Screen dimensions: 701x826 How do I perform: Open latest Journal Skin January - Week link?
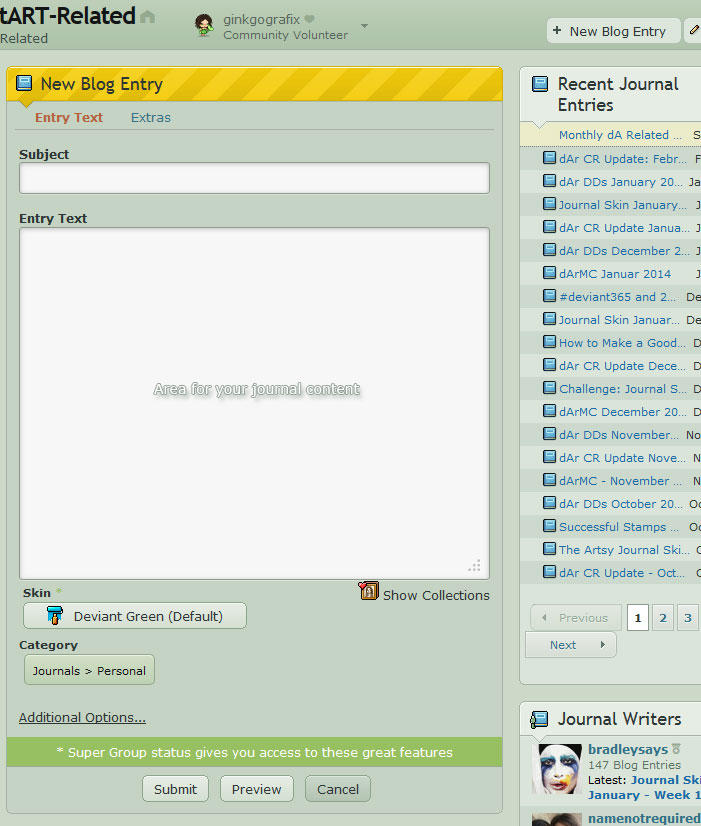click(x=645, y=788)
